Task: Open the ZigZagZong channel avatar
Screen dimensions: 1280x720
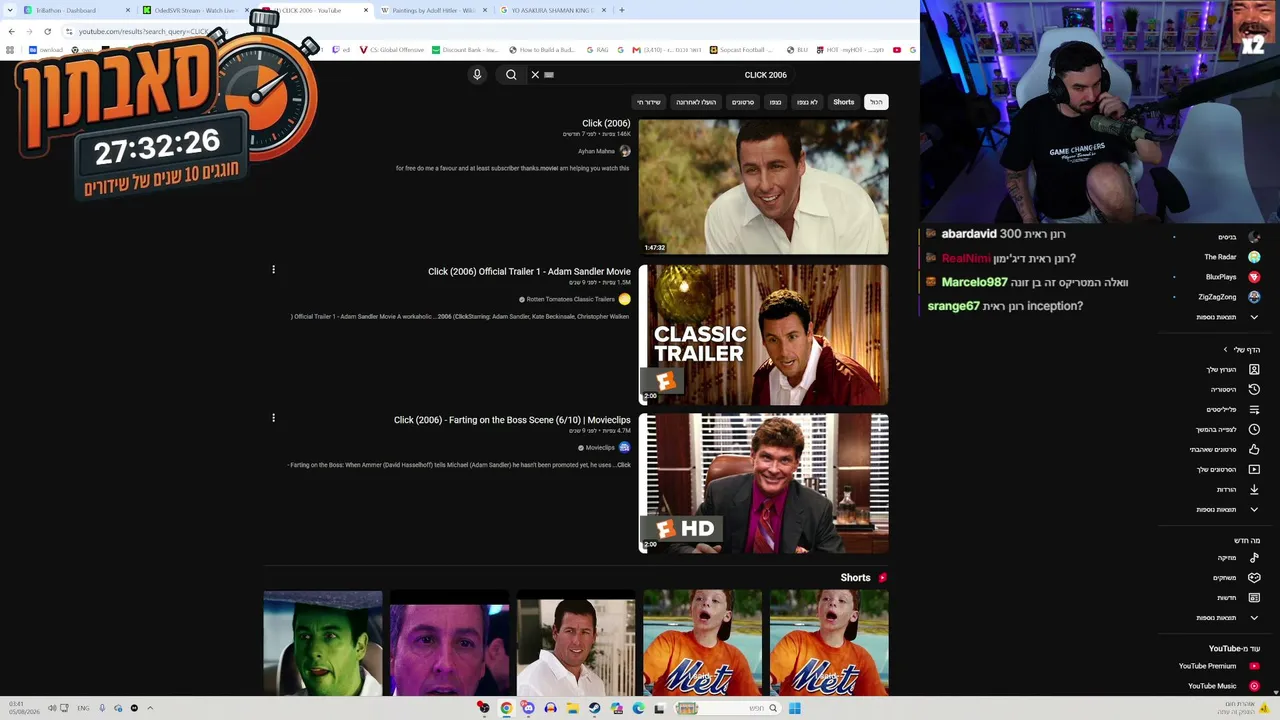Action: pos(1254,297)
